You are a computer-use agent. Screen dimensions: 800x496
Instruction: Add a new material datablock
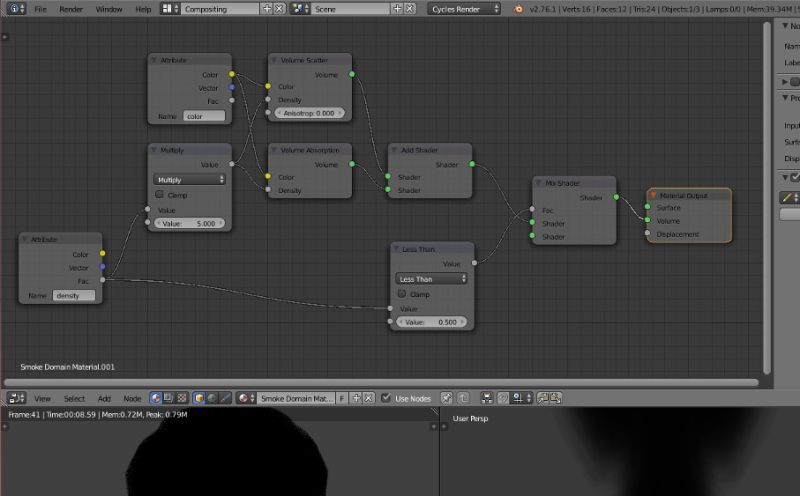click(x=357, y=398)
